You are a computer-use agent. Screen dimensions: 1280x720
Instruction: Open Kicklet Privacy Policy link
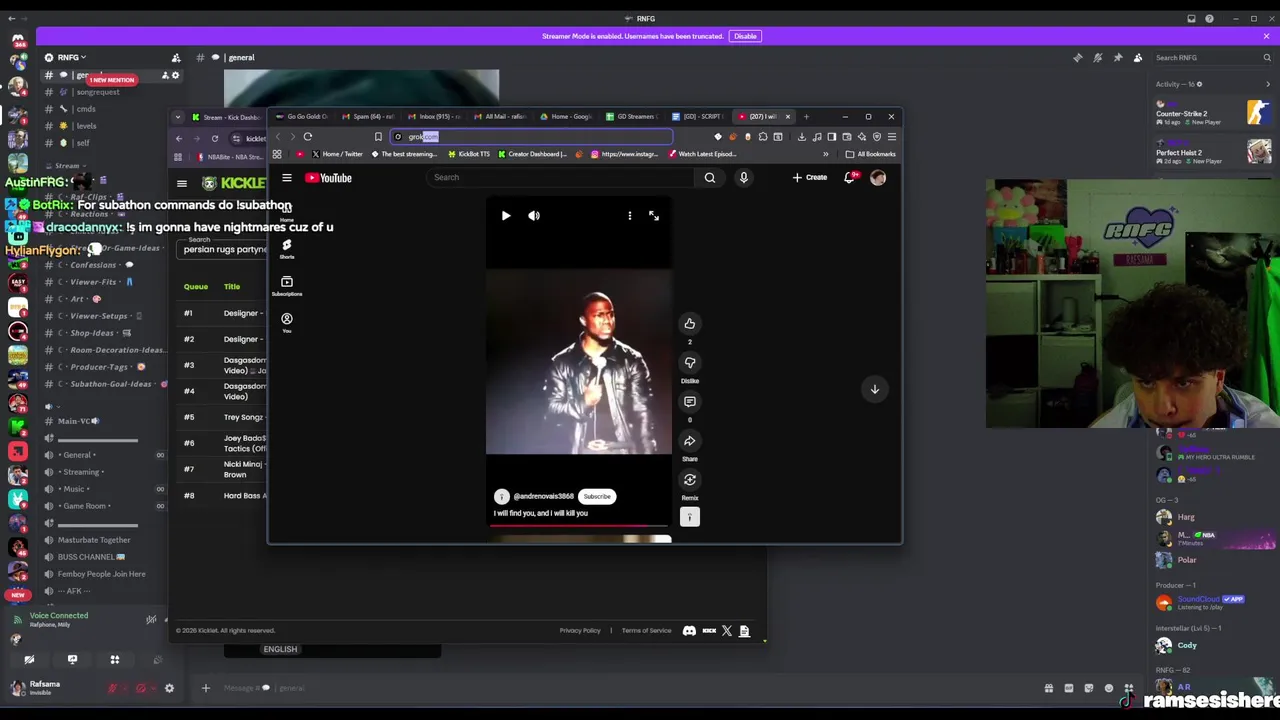click(580, 631)
